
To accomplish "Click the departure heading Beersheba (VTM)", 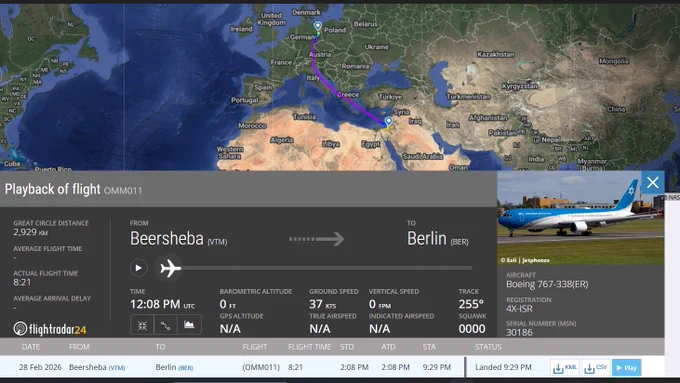I will coord(178,239).
